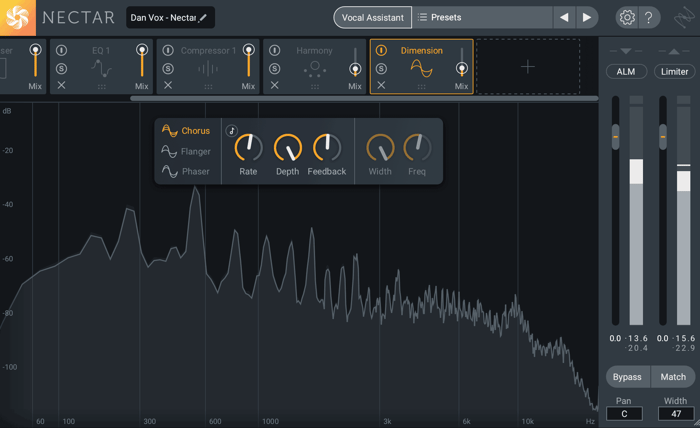Edit the Pan value field
This screenshot has height=428, width=700.
coord(624,414)
